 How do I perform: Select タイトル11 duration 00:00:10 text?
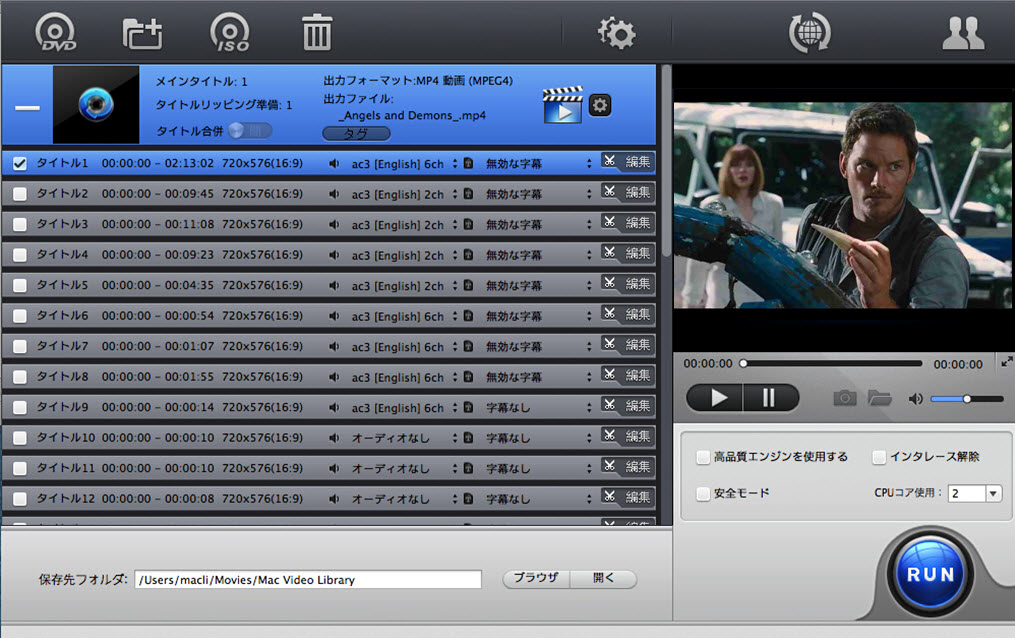coord(189,468)
